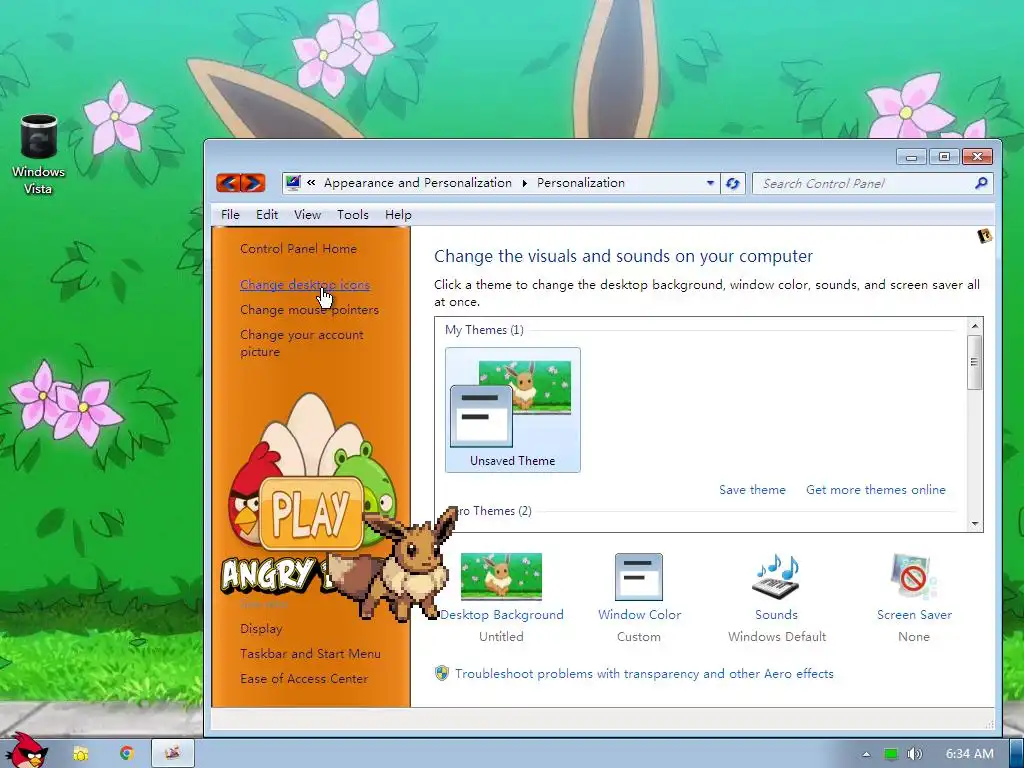
Task: Open the Sounds settings icon
Action: click(x=776, y=576)
